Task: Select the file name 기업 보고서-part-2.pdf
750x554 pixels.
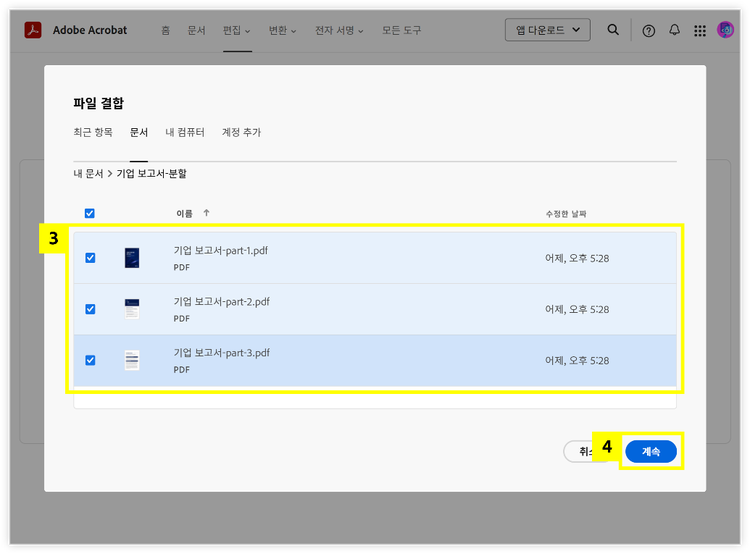Action: (x=221, y=302)
